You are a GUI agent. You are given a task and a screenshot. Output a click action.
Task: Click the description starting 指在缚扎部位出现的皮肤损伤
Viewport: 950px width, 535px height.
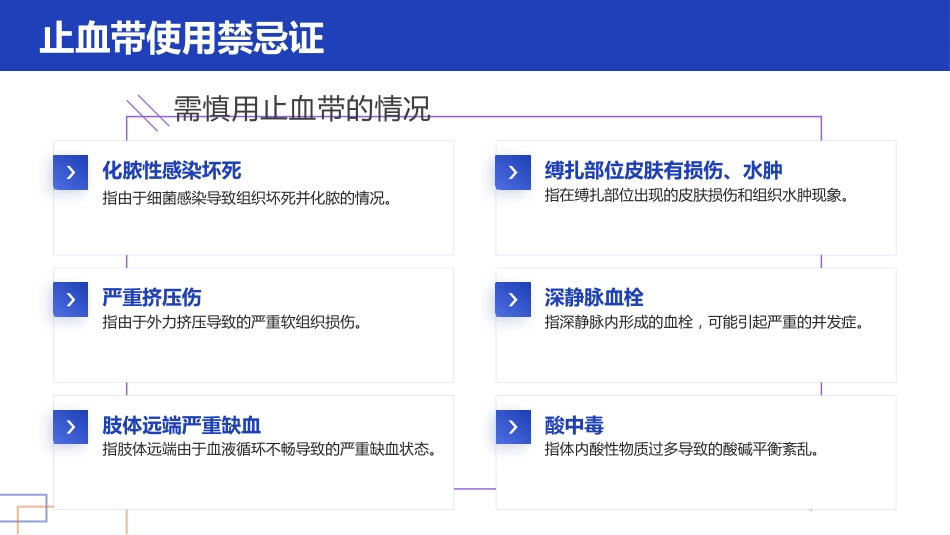click(x=697, y=195)
